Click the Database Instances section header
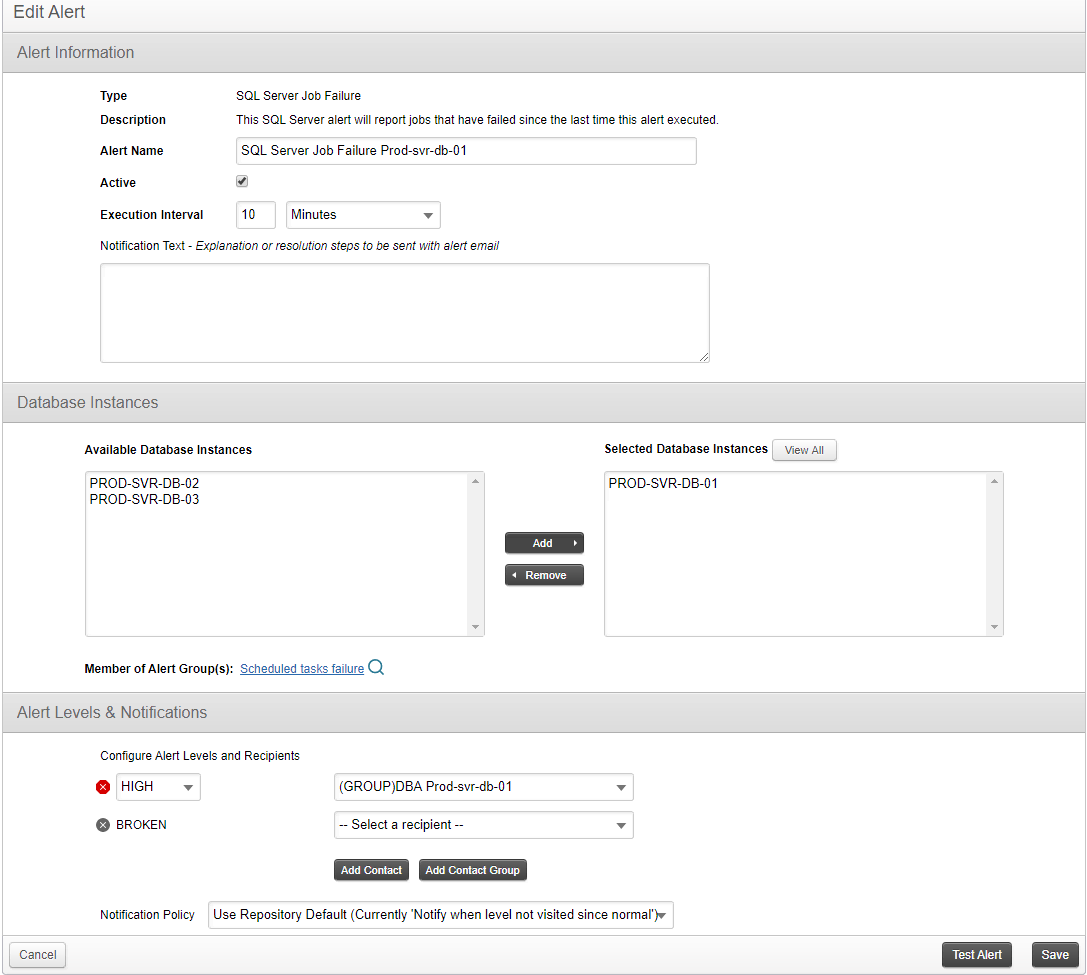This screenshot has width=1087, height=975. pos(544,403)
